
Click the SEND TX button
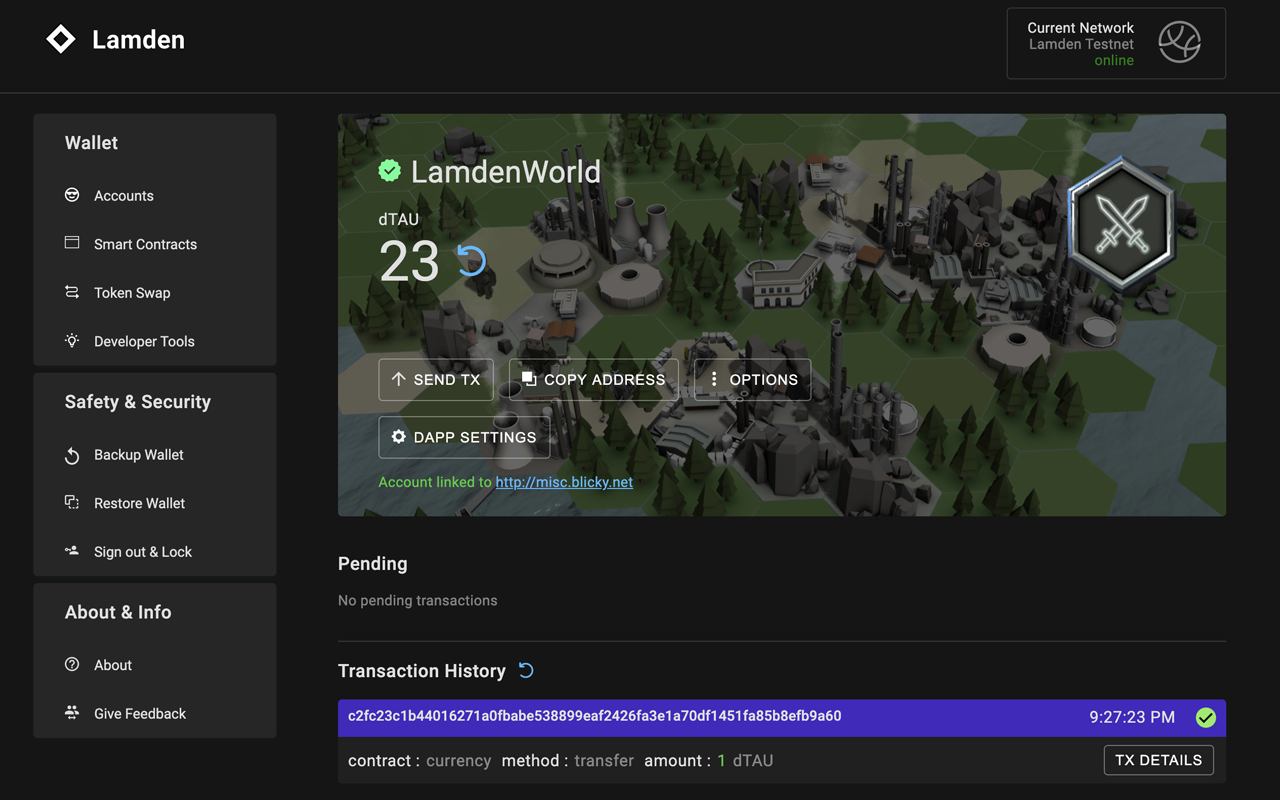[x=436, y=379]
